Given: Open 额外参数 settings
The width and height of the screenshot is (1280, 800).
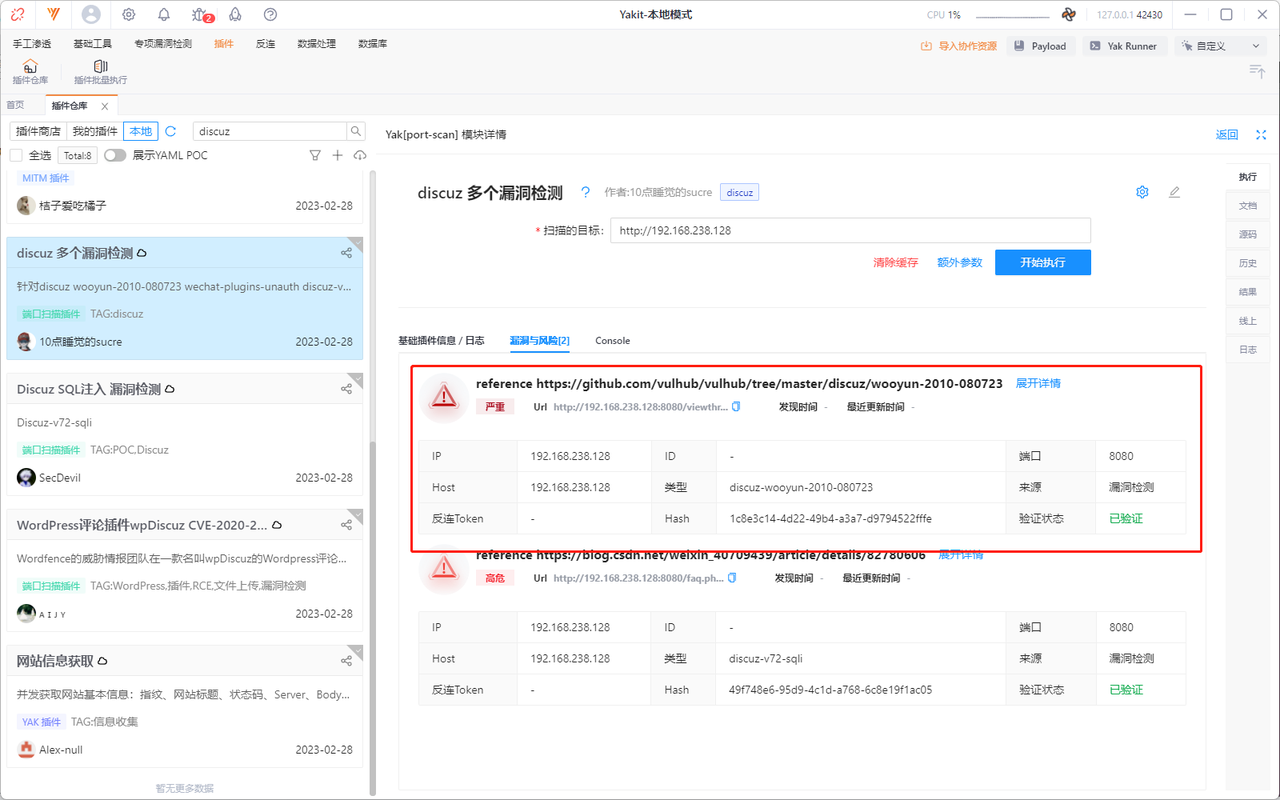Looking at the screenshot, I should (x=960, y=262).
